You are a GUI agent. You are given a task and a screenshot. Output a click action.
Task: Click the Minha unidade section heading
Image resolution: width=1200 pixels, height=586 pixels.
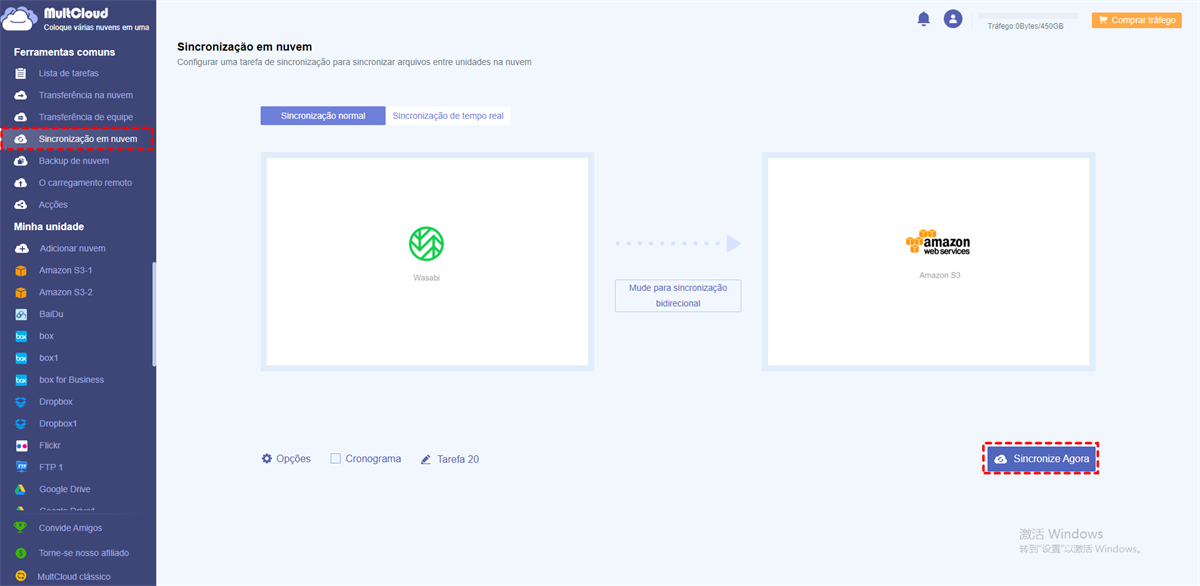pyautogui.click(x=49, y=227)
